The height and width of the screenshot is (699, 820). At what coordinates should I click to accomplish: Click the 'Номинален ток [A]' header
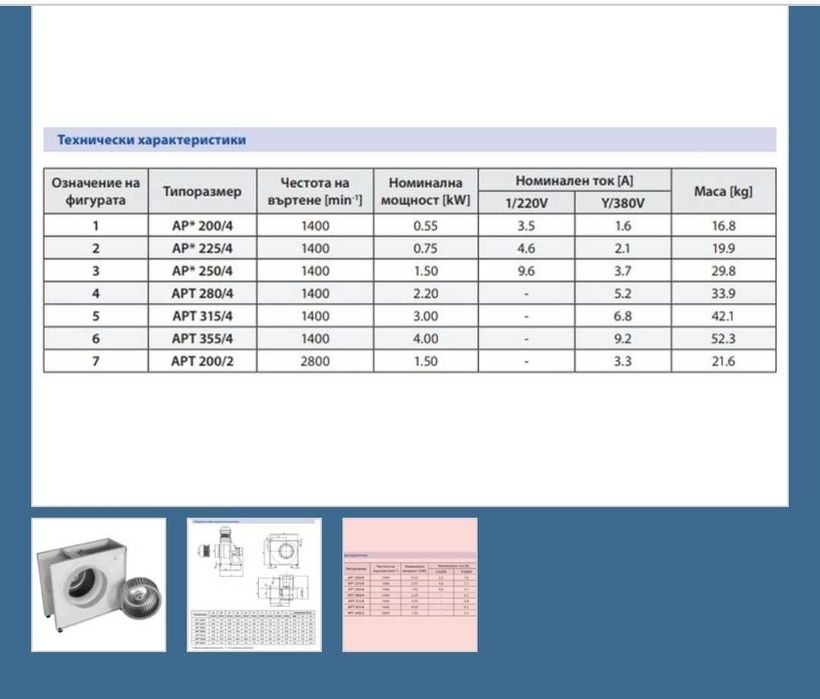coord(575,180)
